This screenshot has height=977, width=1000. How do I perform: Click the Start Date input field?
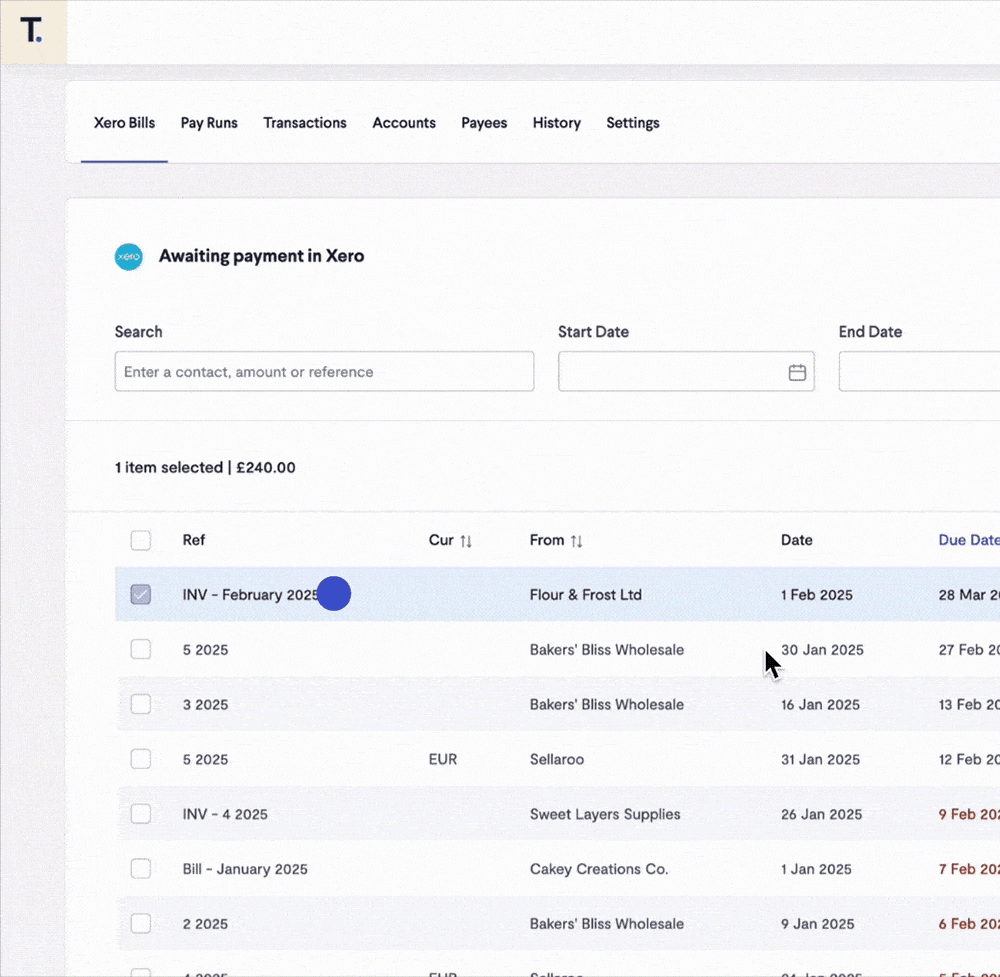point(686,371)
